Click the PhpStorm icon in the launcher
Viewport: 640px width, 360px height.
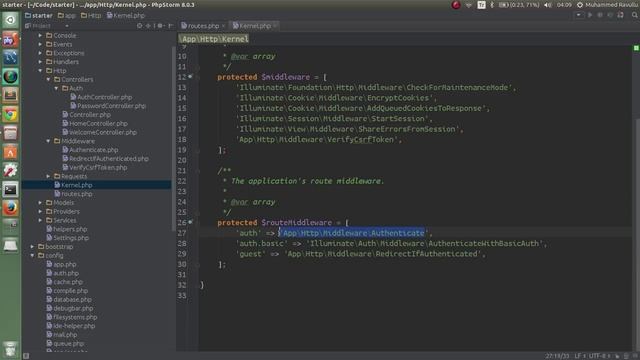pyautogui.click(x=10, y=40)
